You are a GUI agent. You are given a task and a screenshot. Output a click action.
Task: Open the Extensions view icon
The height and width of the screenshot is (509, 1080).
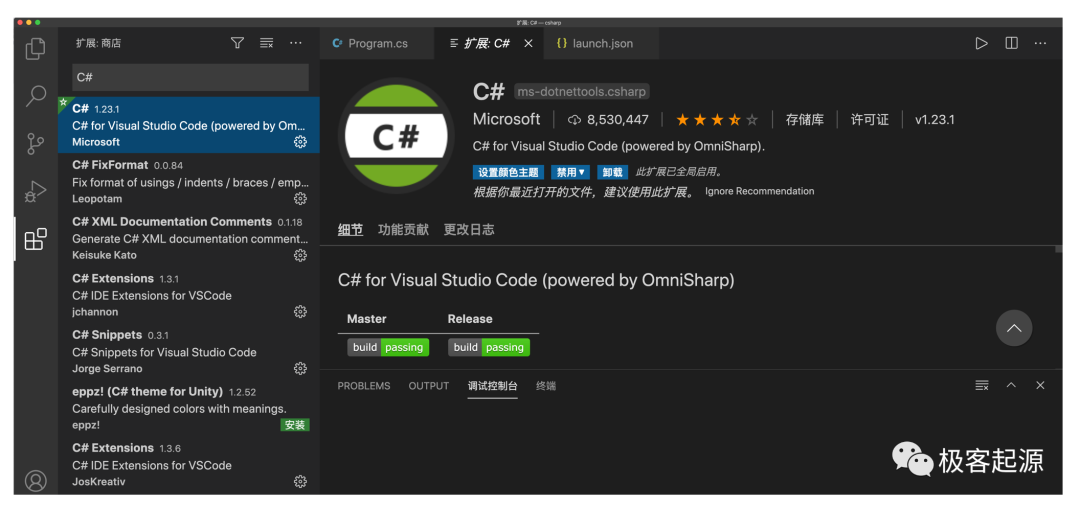click(35, 239)
